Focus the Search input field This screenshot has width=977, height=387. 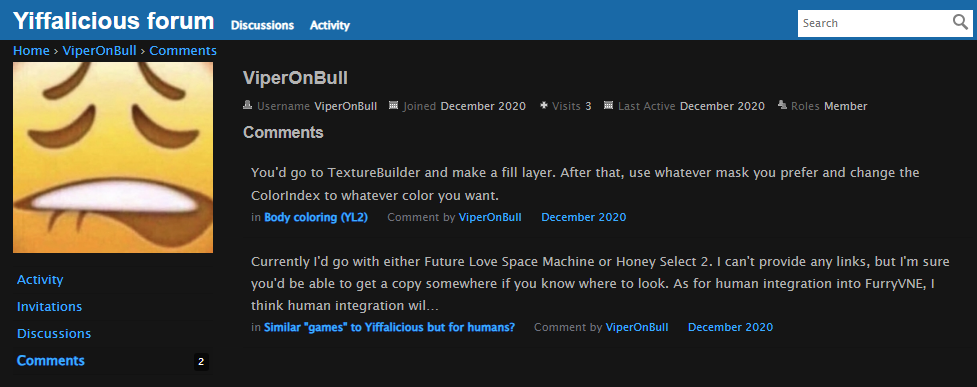pos(874,23)
